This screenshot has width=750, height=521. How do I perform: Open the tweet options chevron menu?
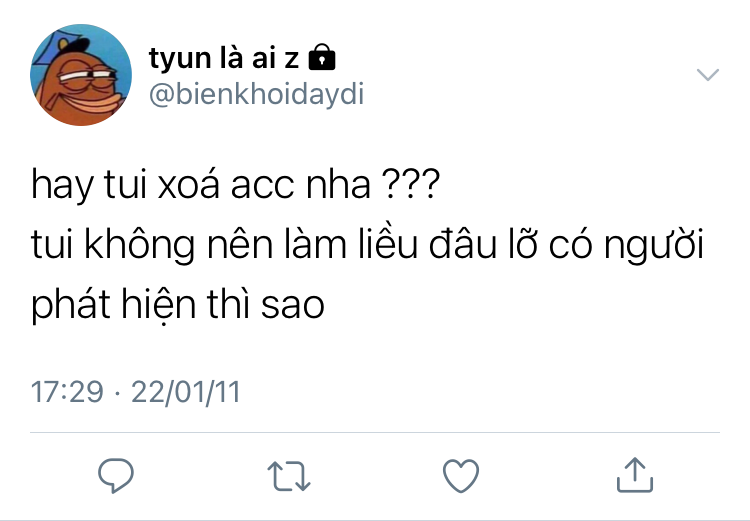(707, 75)
